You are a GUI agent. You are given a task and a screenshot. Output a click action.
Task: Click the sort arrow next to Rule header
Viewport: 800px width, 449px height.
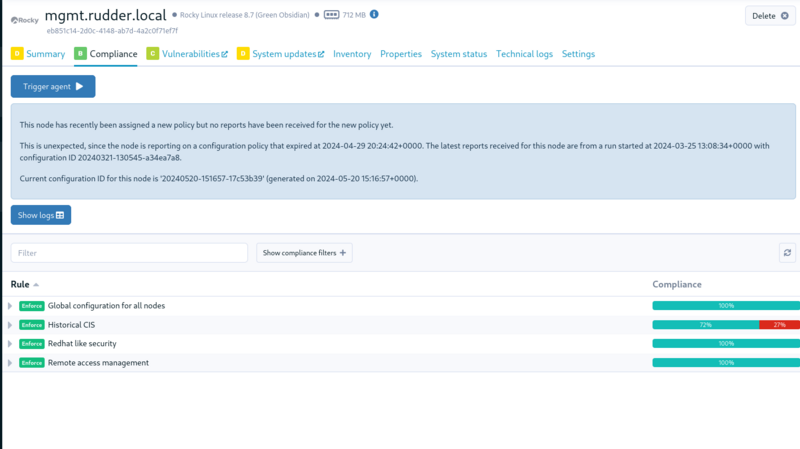pos(36,285)
